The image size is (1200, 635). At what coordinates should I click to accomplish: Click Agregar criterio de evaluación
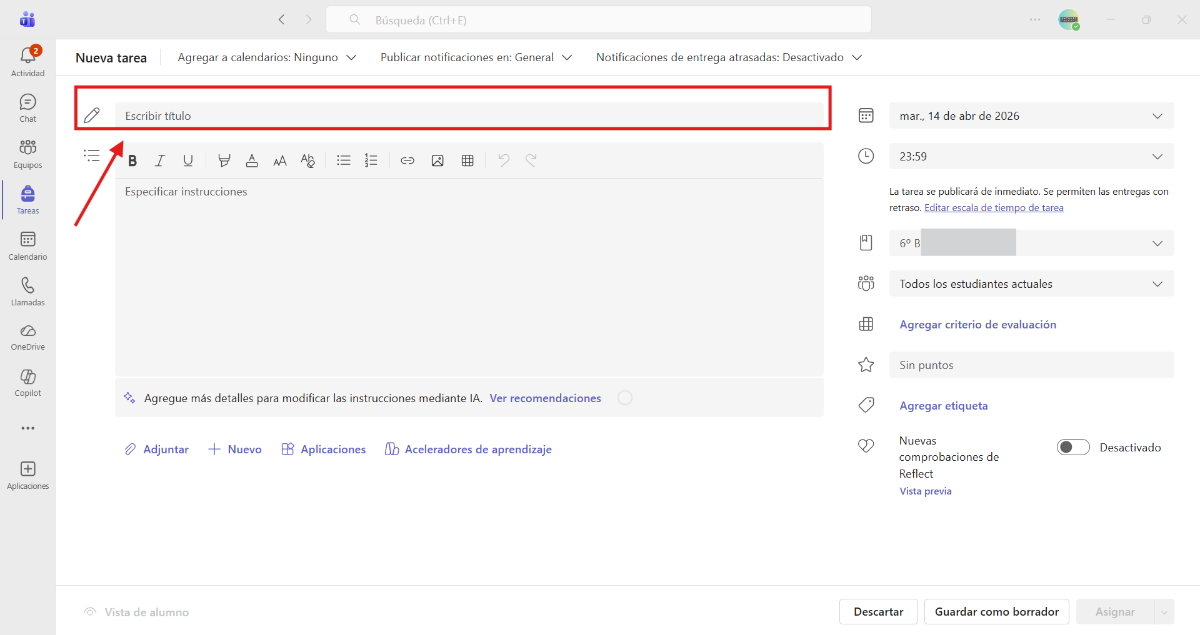coord(978,324)
